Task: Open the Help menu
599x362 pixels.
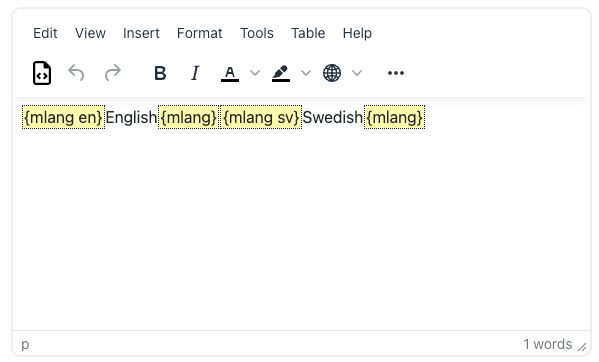Action: pyautogui.click(x=357, y=33)
